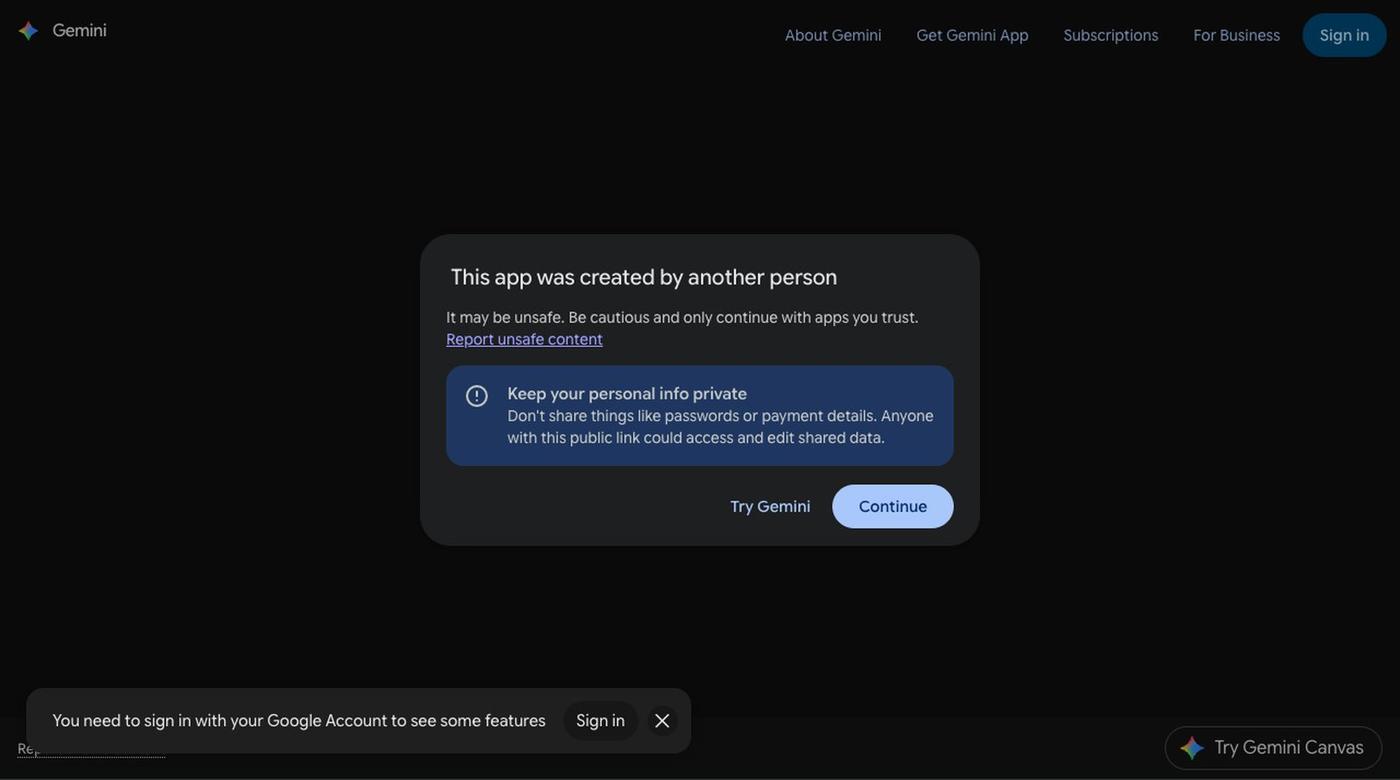Click the blue Sign in button in the header
Image resolution: width=1400 pixels, height=780 pixels.
click(1344, 35)
